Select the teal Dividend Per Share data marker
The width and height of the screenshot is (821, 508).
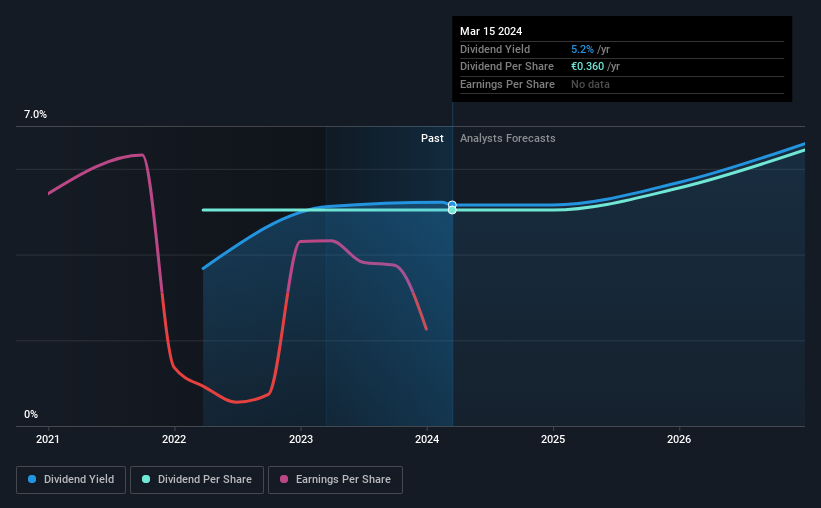click(452, 210)
